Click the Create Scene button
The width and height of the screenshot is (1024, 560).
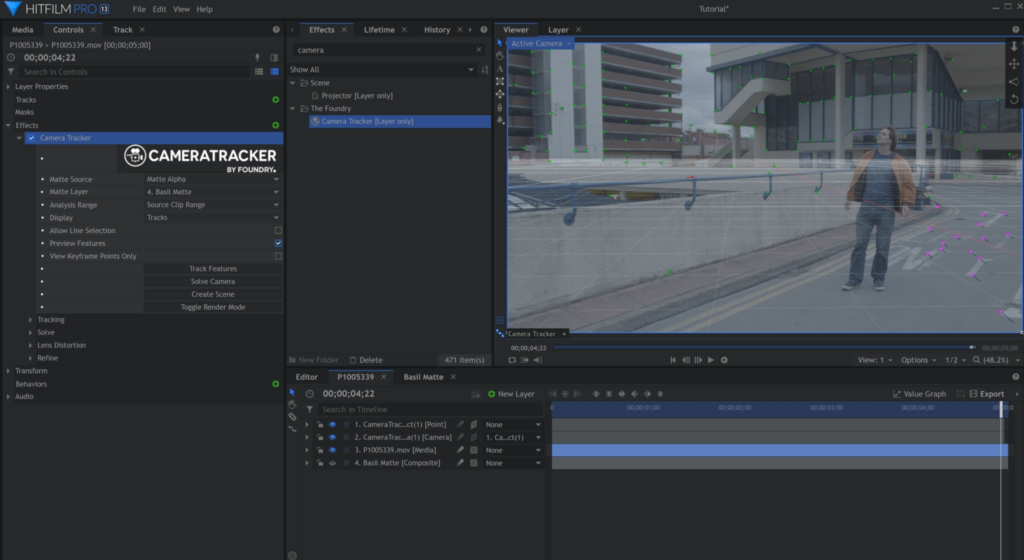[x=213, y=294]
